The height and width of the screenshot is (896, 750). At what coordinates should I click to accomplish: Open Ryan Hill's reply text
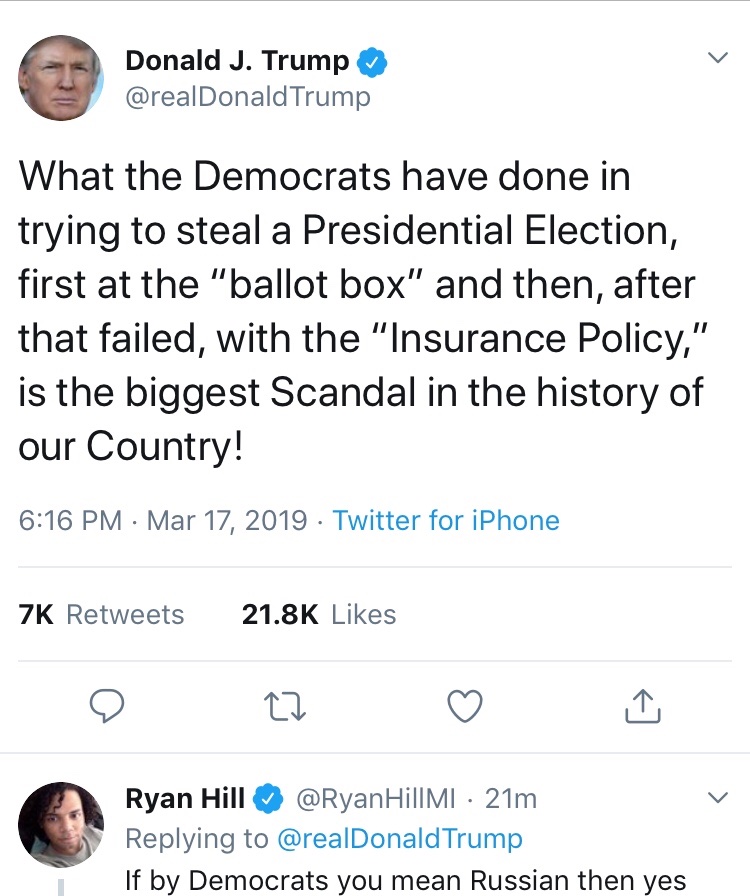[405, 880]
